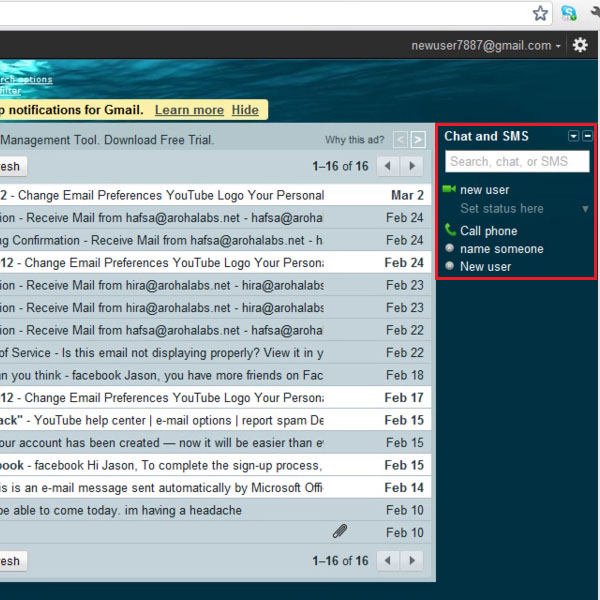
Task: Click the bottom Refresh button
Action: tap(13, 561)
